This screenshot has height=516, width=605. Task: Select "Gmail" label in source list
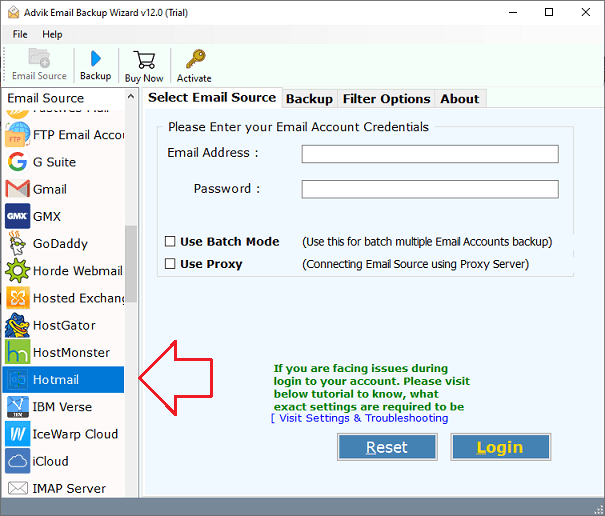tap(50, 189)
